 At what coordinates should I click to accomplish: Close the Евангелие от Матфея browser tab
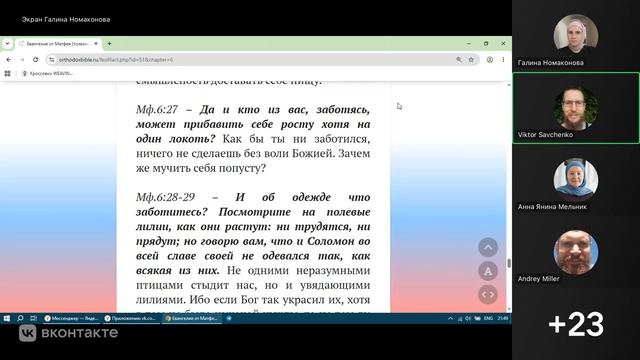[x=96, y=44]
